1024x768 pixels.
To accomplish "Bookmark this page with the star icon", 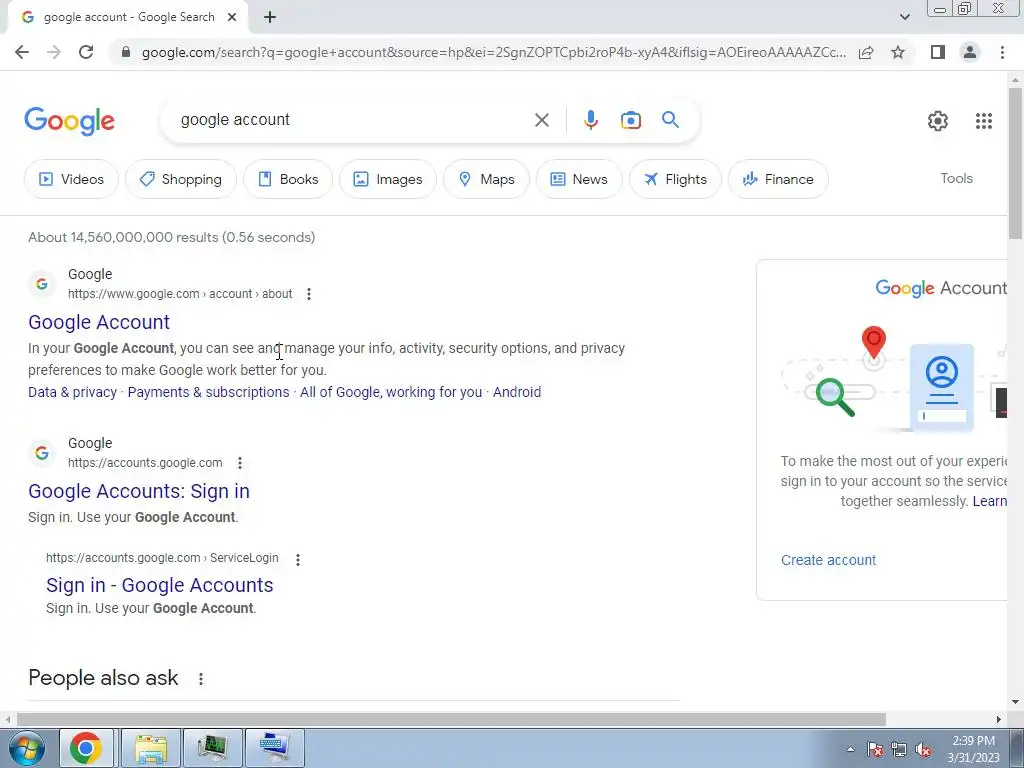I will [898, 52].
